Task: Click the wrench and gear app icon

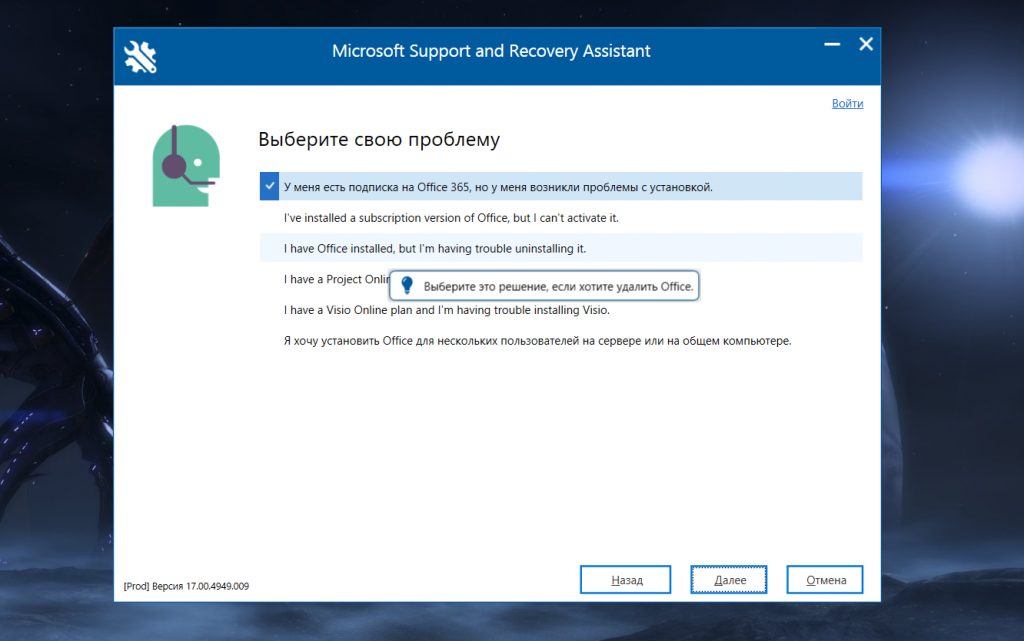Action: point(140,57)
